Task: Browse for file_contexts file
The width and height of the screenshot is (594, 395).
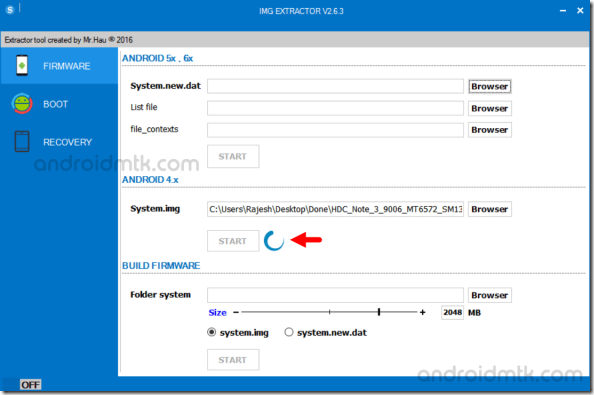Action: 489,130
